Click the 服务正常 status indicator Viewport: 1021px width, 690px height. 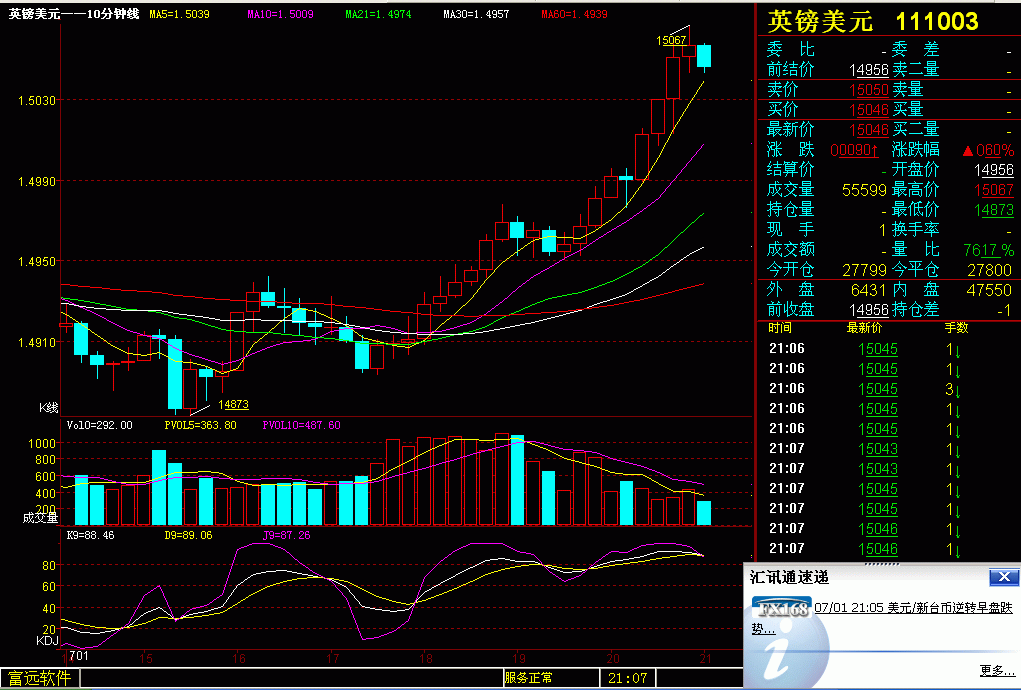(528, 678)
